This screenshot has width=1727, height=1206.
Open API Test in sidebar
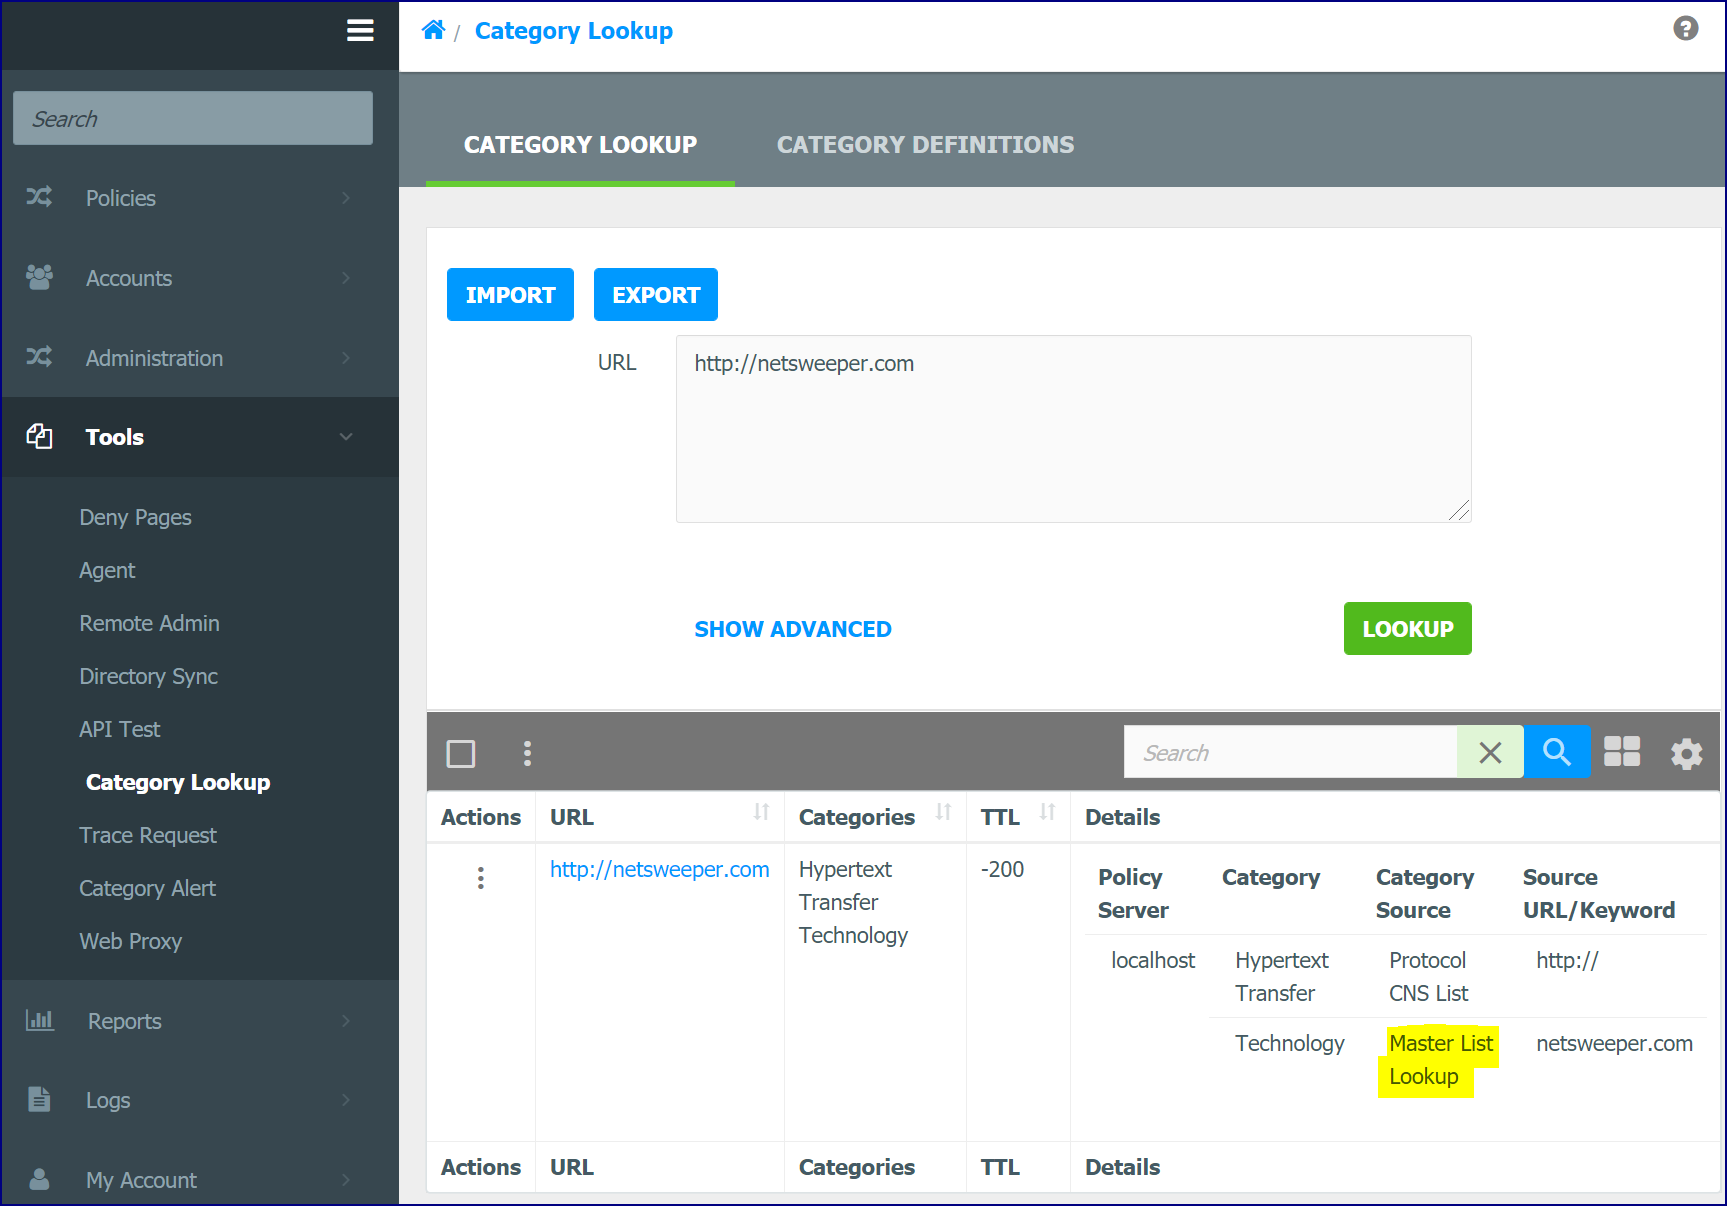tap(119, 729)
